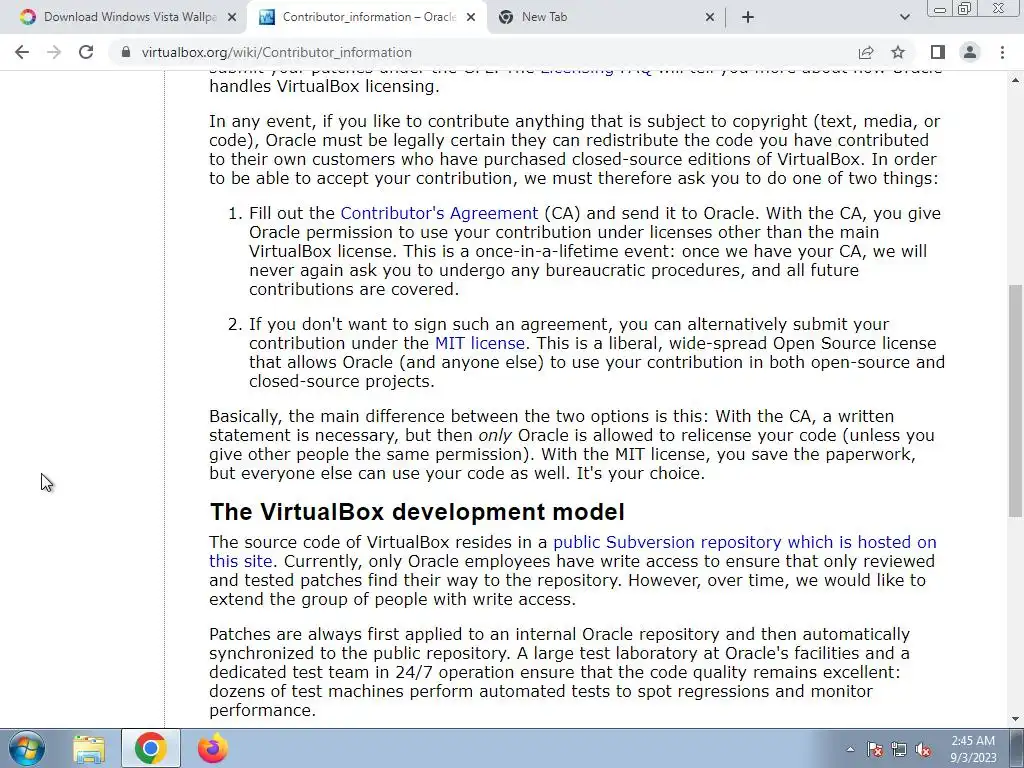Screen dimensions: 1024x768
Task: Expand the tab search dropdown arrow
Action: pyautogui.click(x=904, y=17)
